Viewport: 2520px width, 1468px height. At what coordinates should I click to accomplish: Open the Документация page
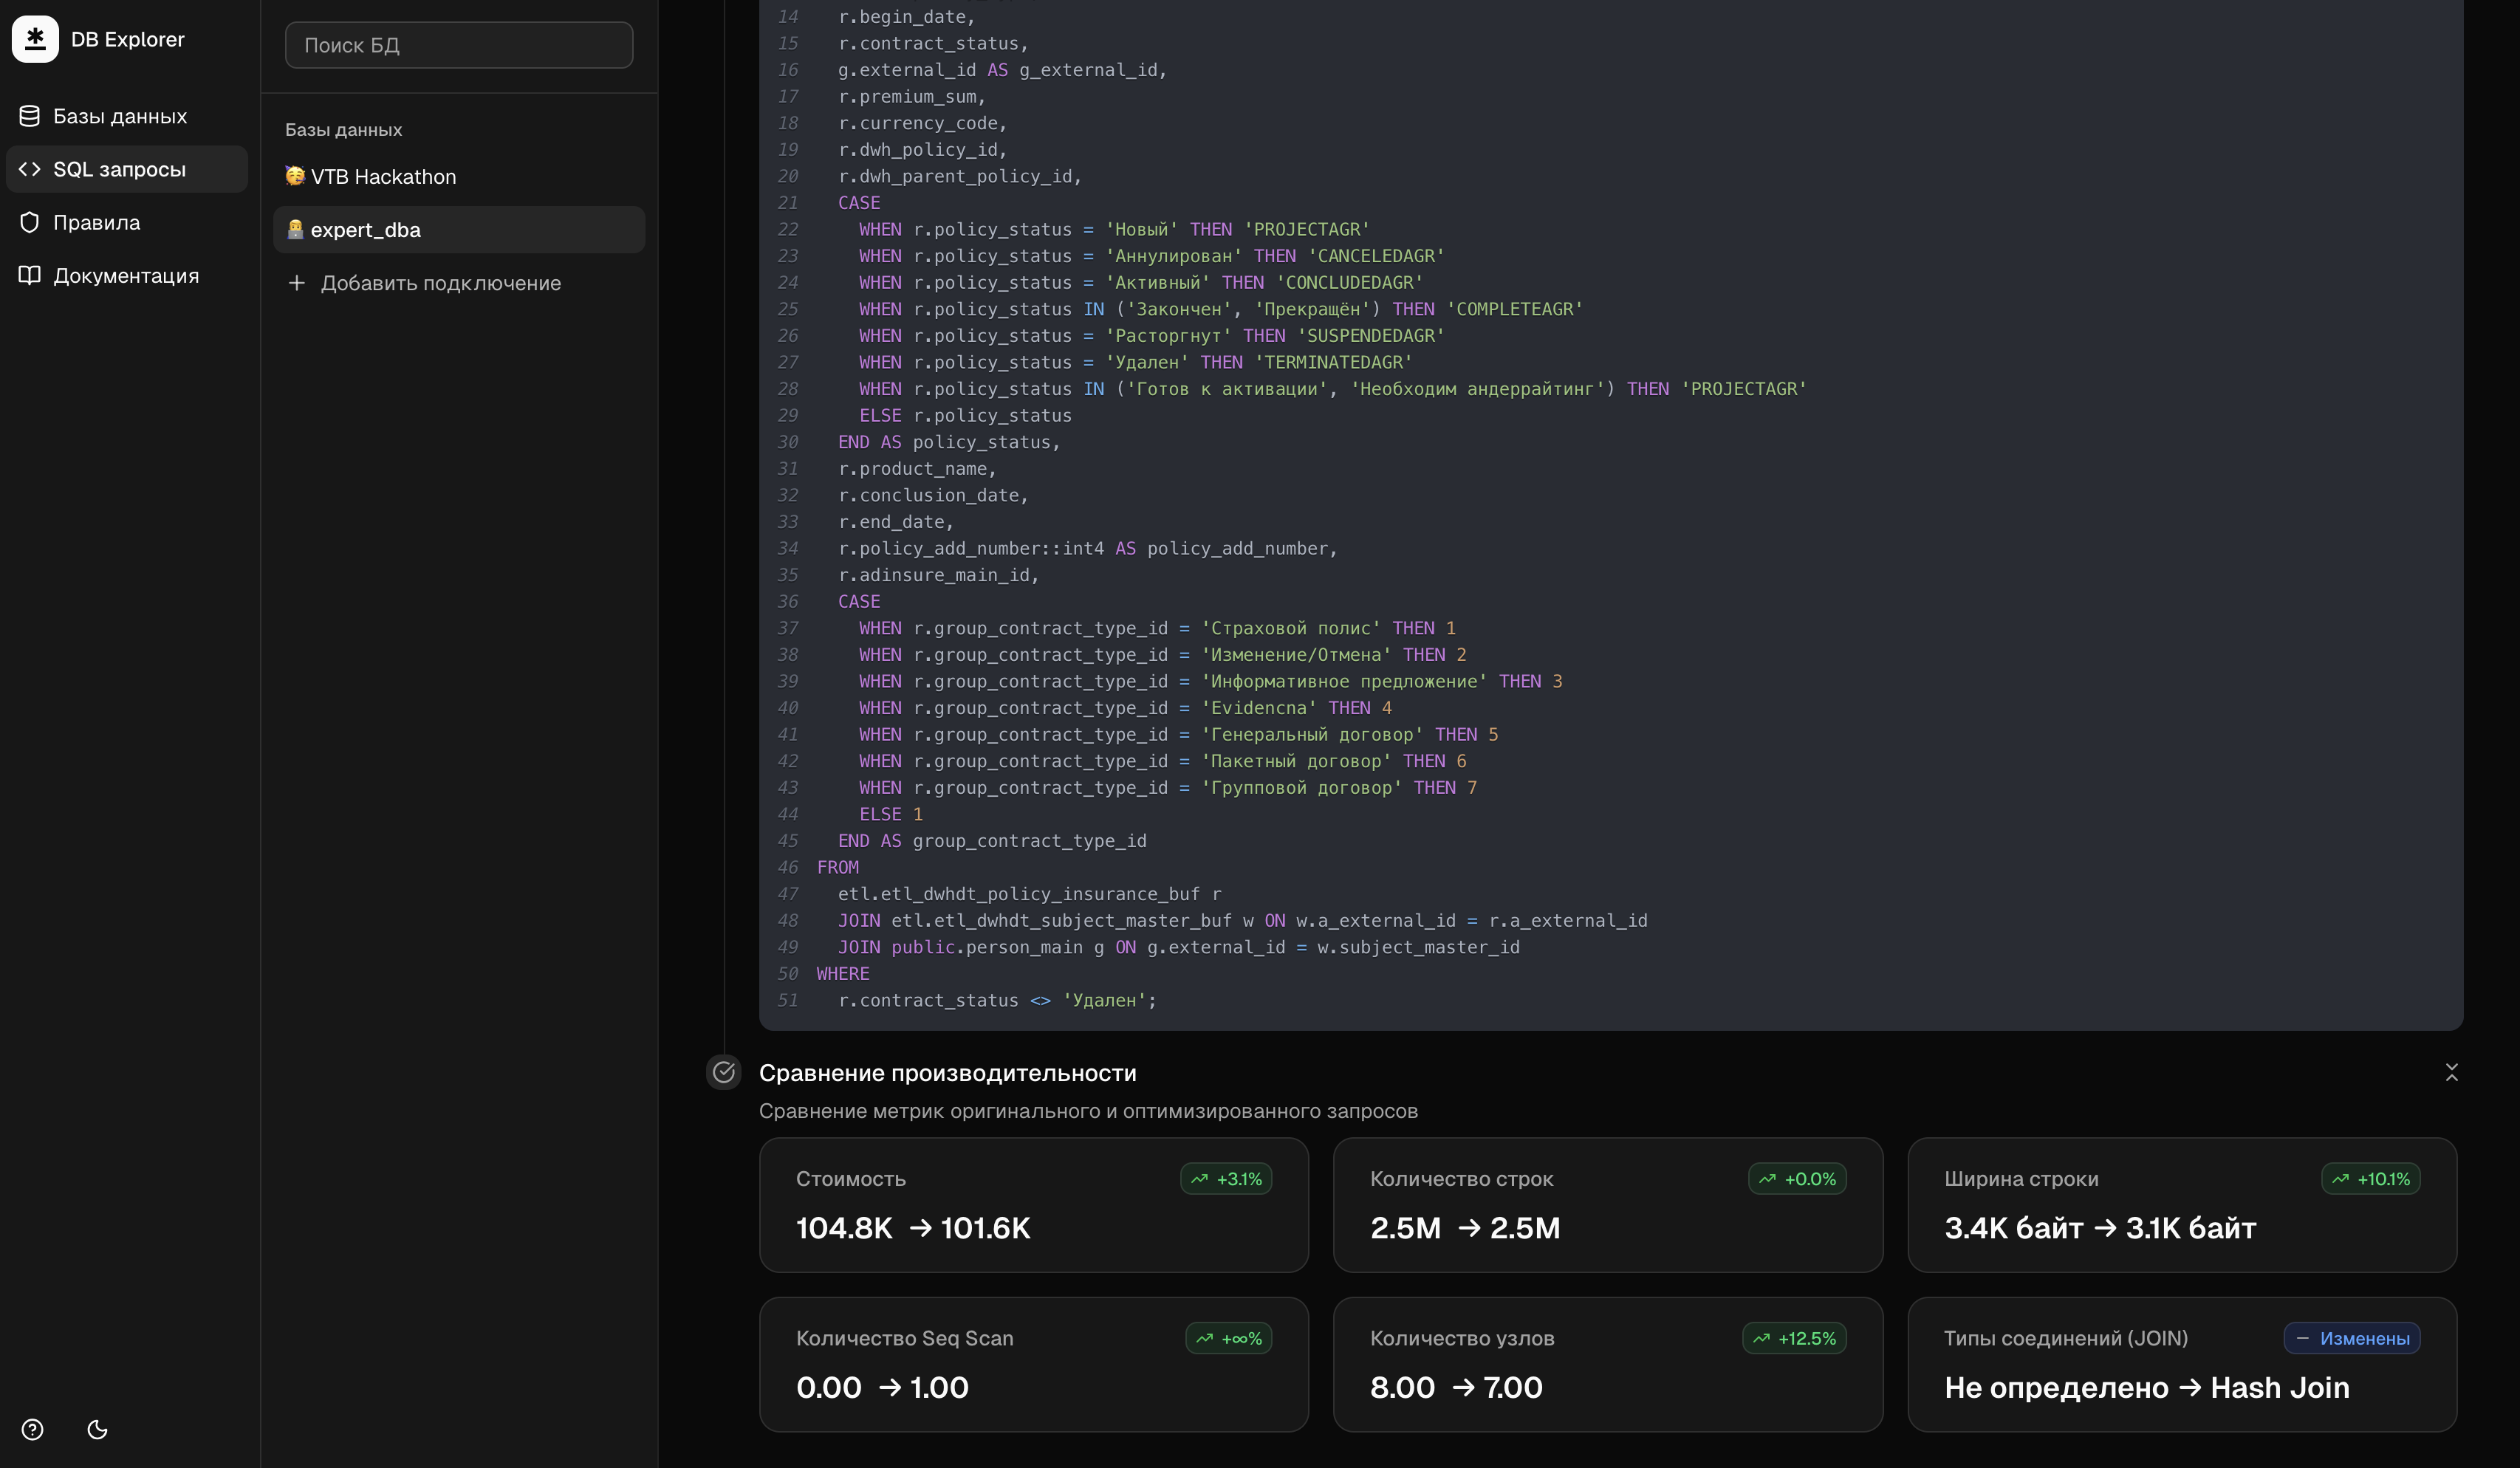(x=125, y=275)
